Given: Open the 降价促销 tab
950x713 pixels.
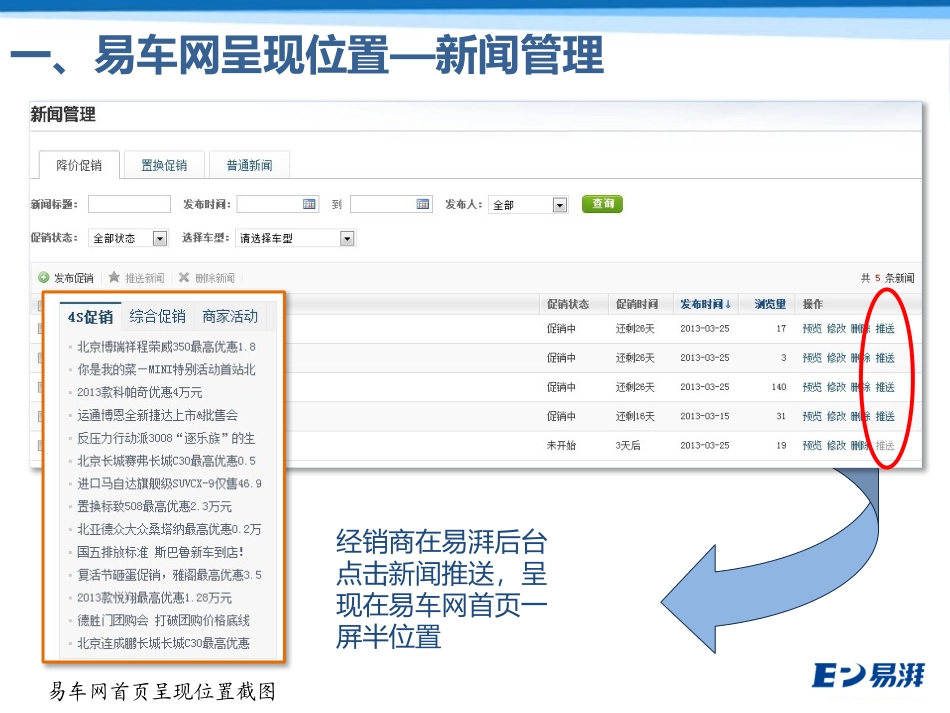Looking at the screenshot, I should (79, 165).
